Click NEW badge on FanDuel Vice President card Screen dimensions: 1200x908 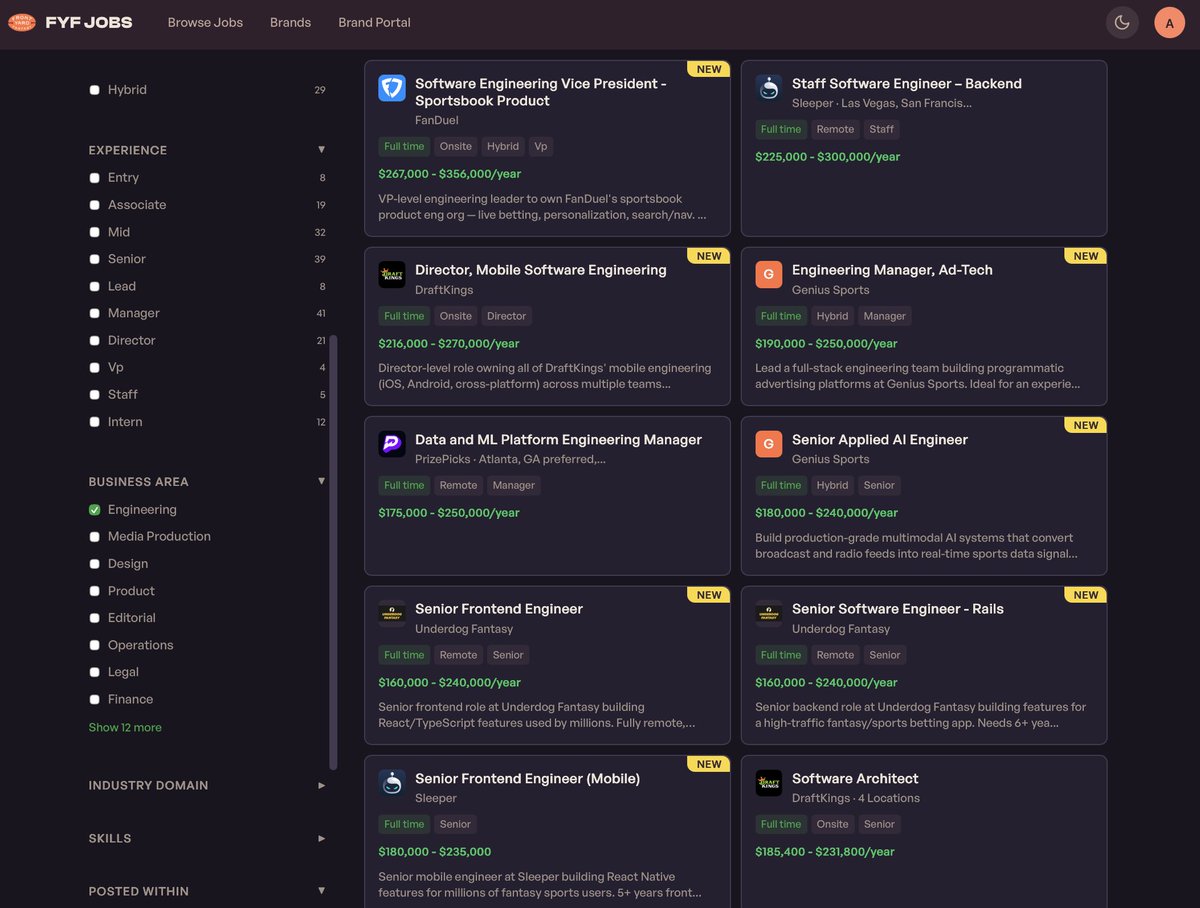(x=709, y=69)
